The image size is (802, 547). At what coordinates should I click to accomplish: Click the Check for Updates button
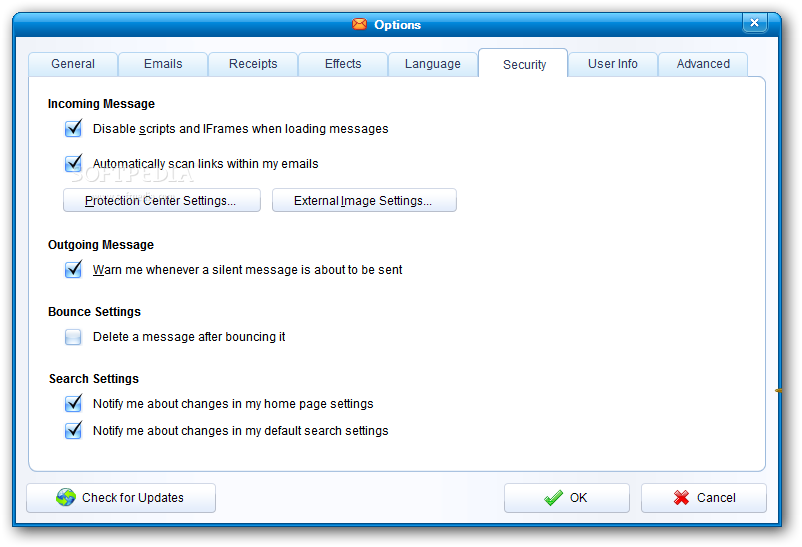(x=121, y=498)
